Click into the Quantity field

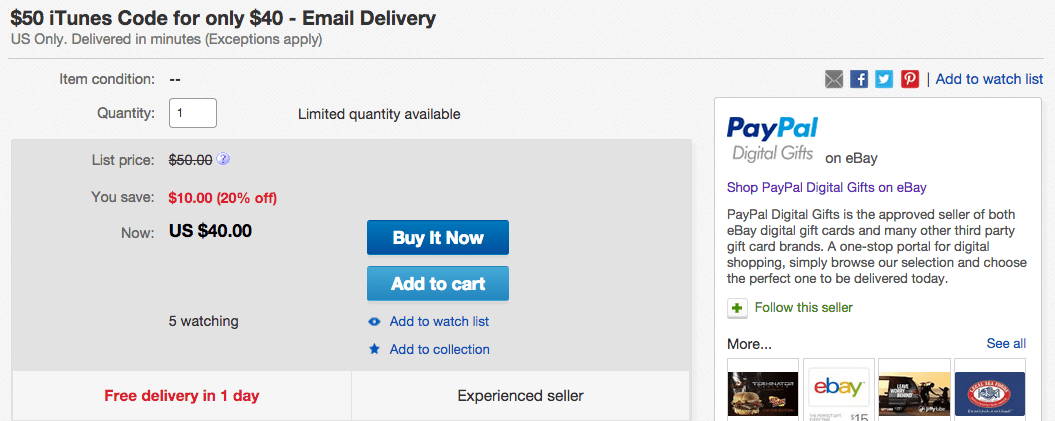(x=193, y=113)
